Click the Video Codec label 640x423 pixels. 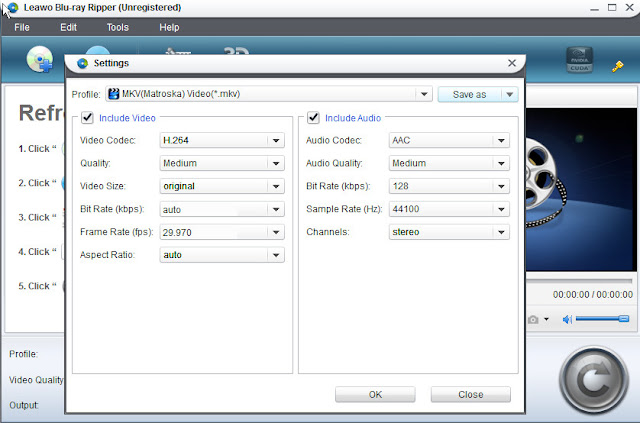point(108,140)
